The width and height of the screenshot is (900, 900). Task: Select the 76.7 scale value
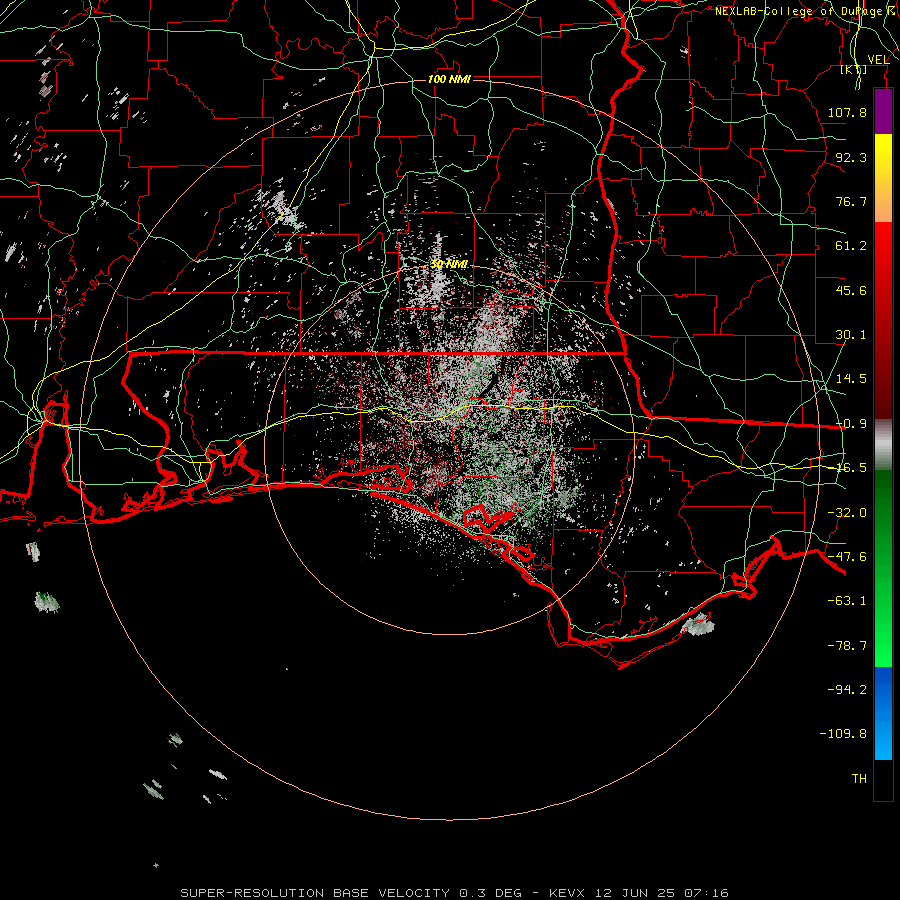851,201
